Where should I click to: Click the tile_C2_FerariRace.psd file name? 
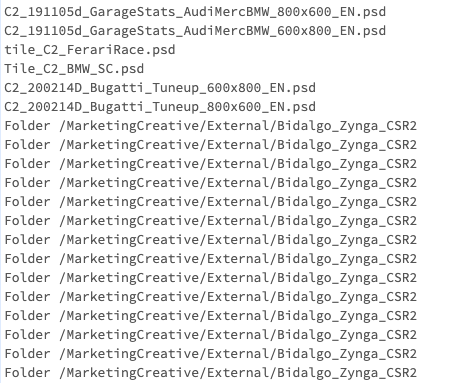(90, 50)
